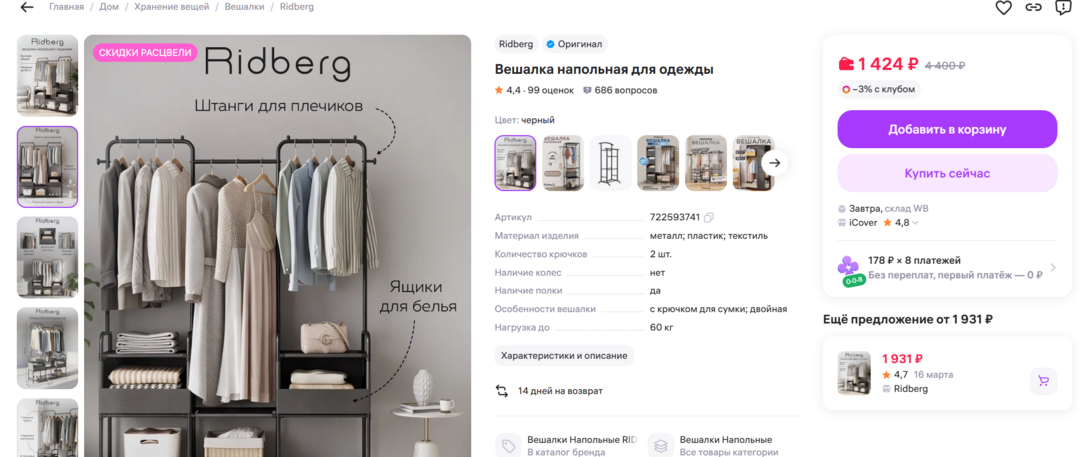Open installment payment details chevron
The image size is (1090, 457).
[1053, 268]
